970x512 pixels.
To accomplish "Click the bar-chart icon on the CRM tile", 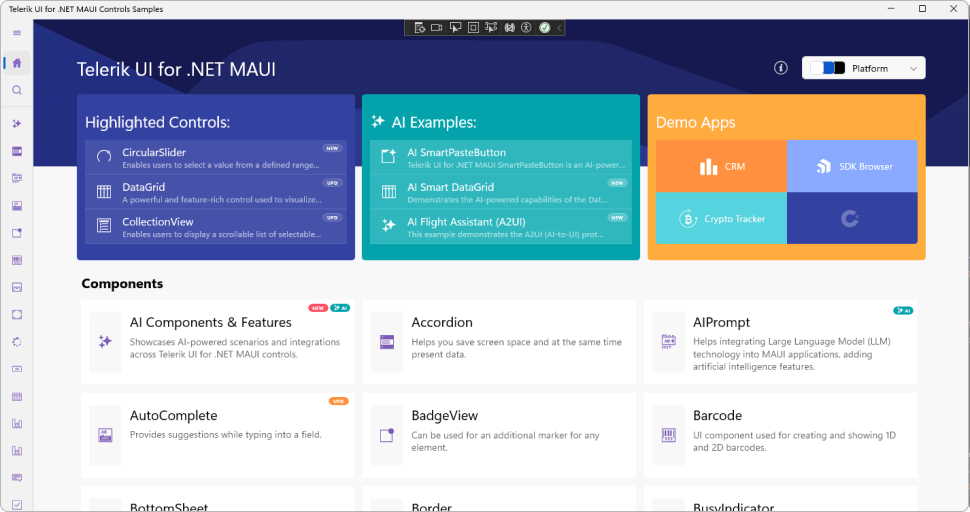I will point(708,166).
